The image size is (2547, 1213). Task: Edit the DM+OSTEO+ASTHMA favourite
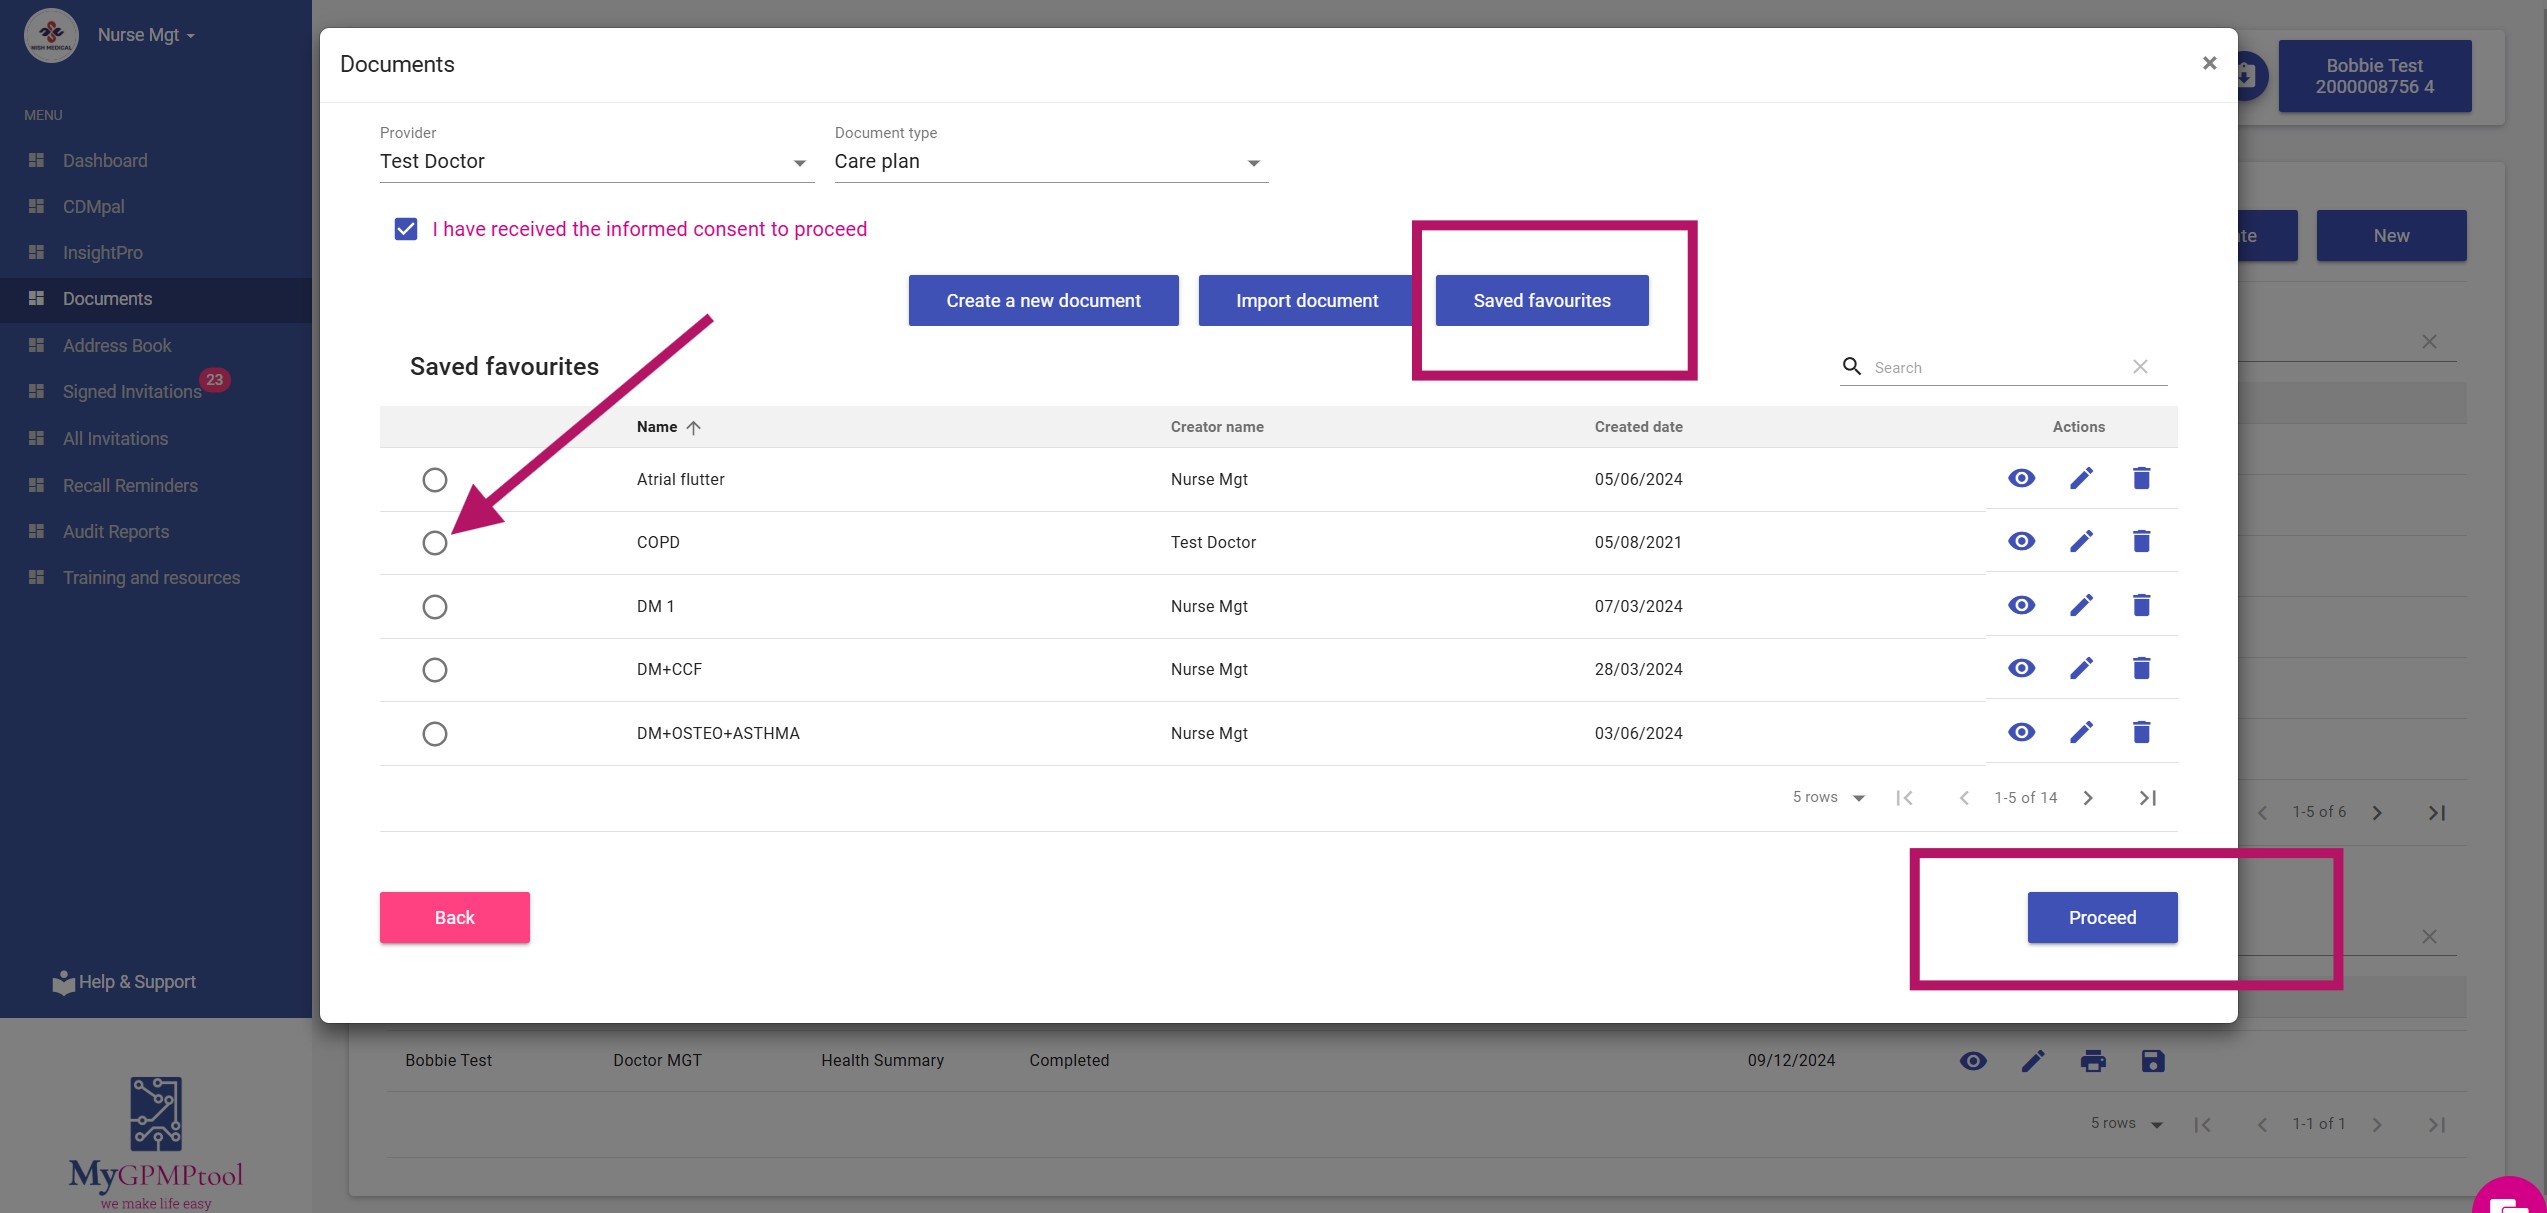2081,732
